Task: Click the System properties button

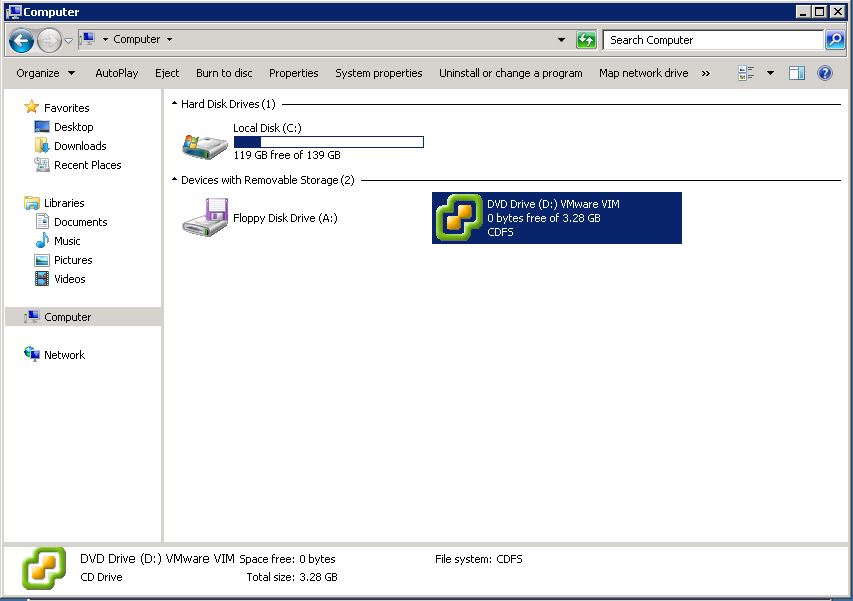Action: point(378,73)
